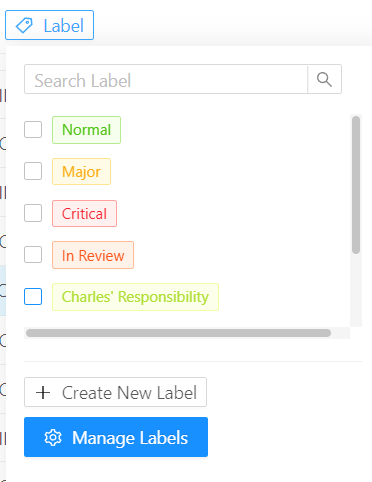372x482 pixels.
Task: Open Manage Labels settings
Action: point(116,437)
